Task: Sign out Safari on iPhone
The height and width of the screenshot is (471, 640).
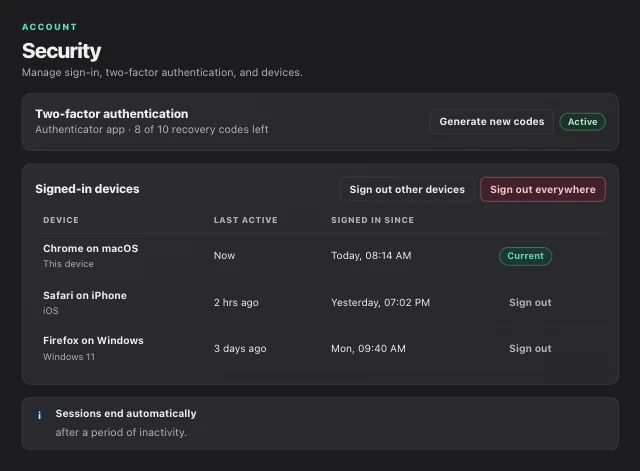Action: point(530,302)
